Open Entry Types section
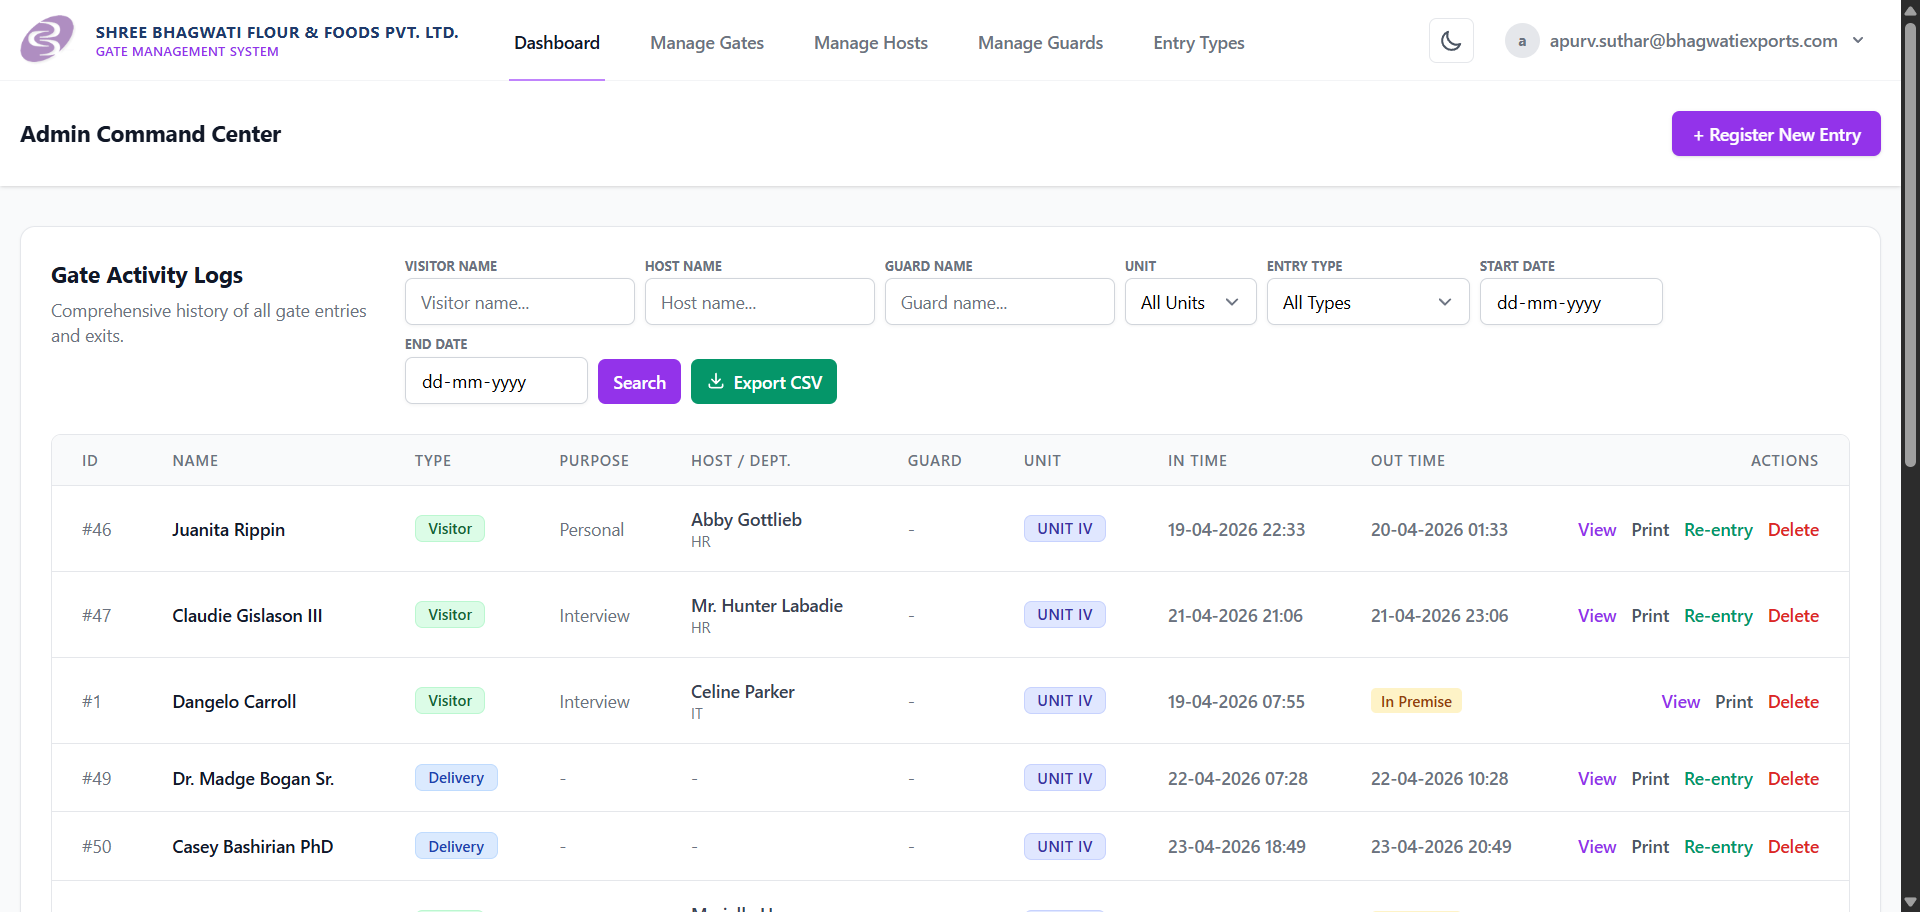This screenshot has height=912, width=1920. click(x=1198, y=43)
